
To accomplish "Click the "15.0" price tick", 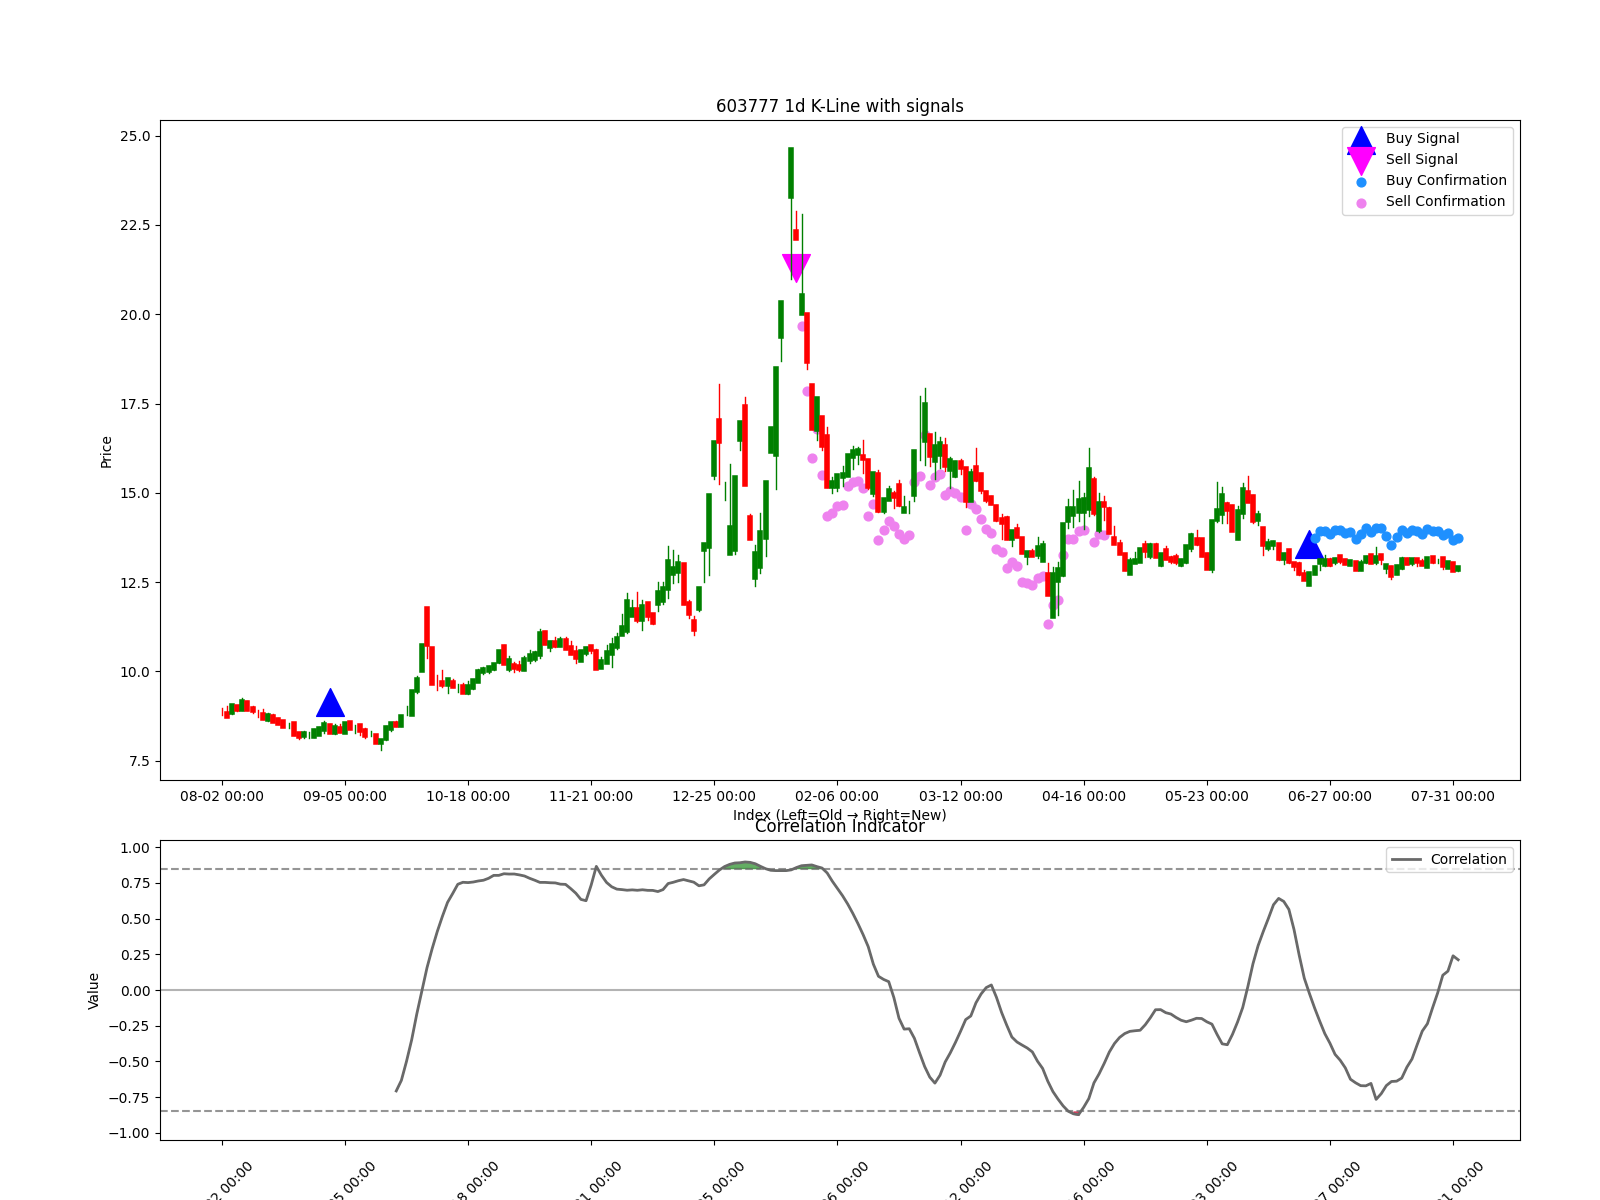I will pos(136,494).
